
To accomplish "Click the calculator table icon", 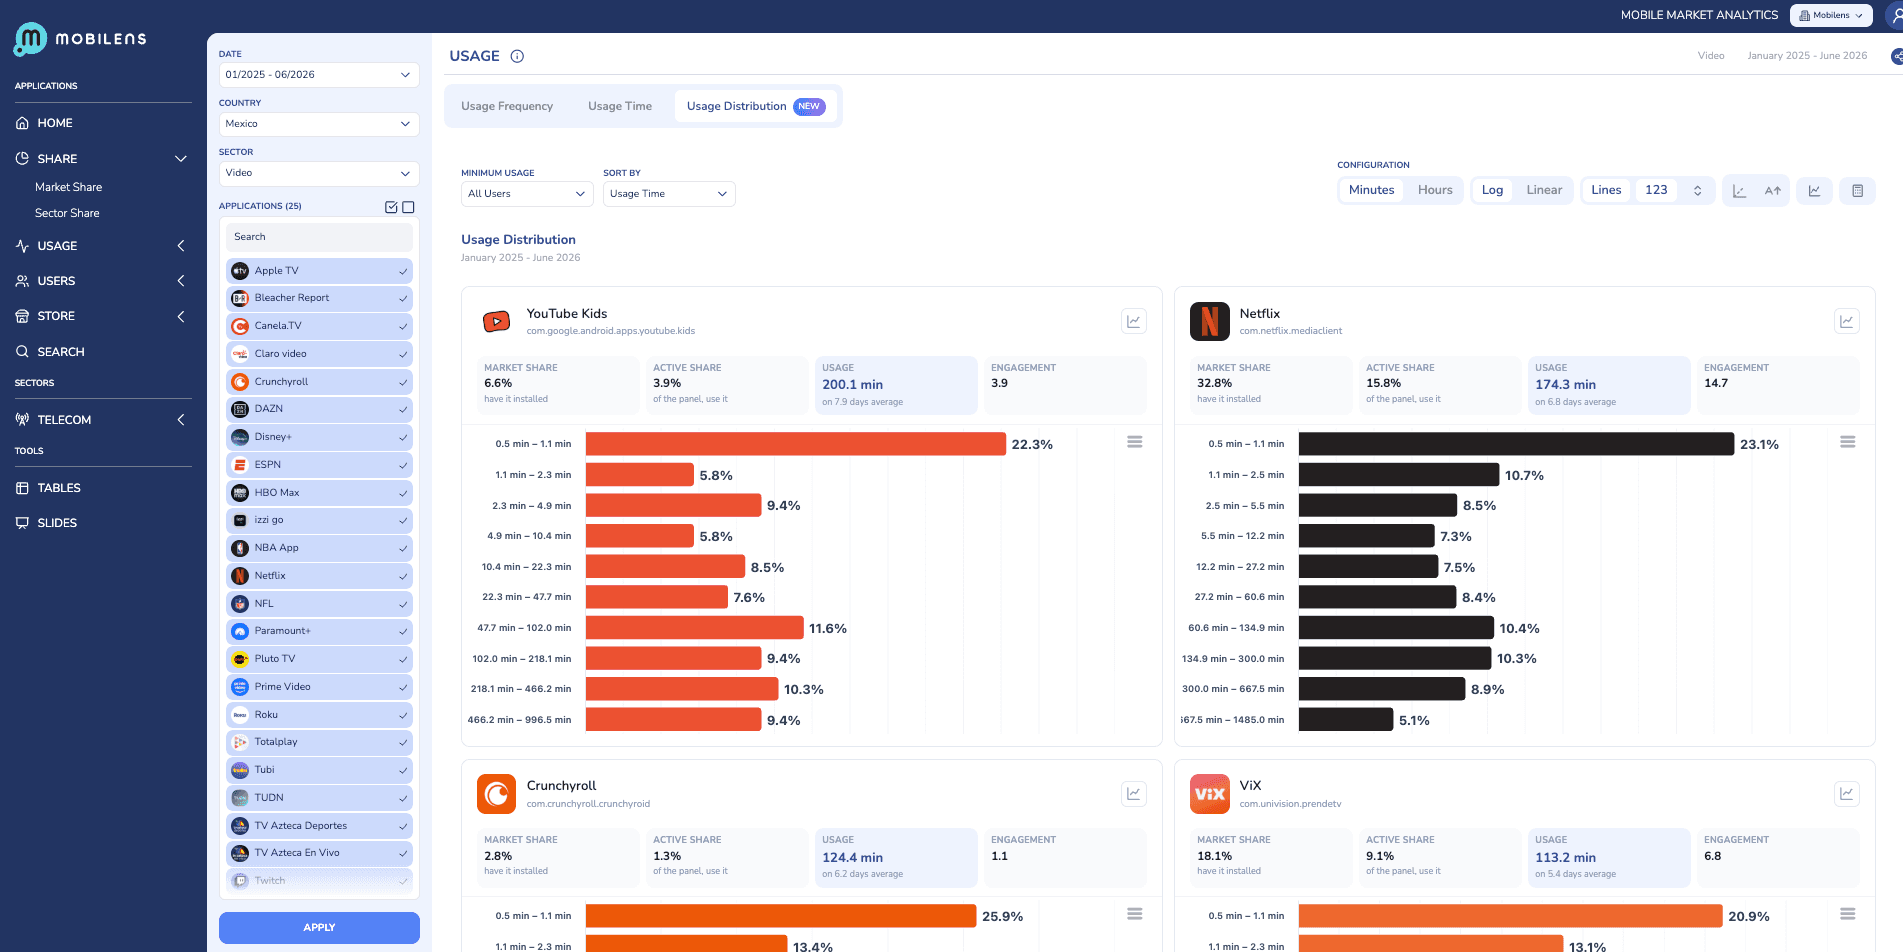I will tap(1857, 191).
